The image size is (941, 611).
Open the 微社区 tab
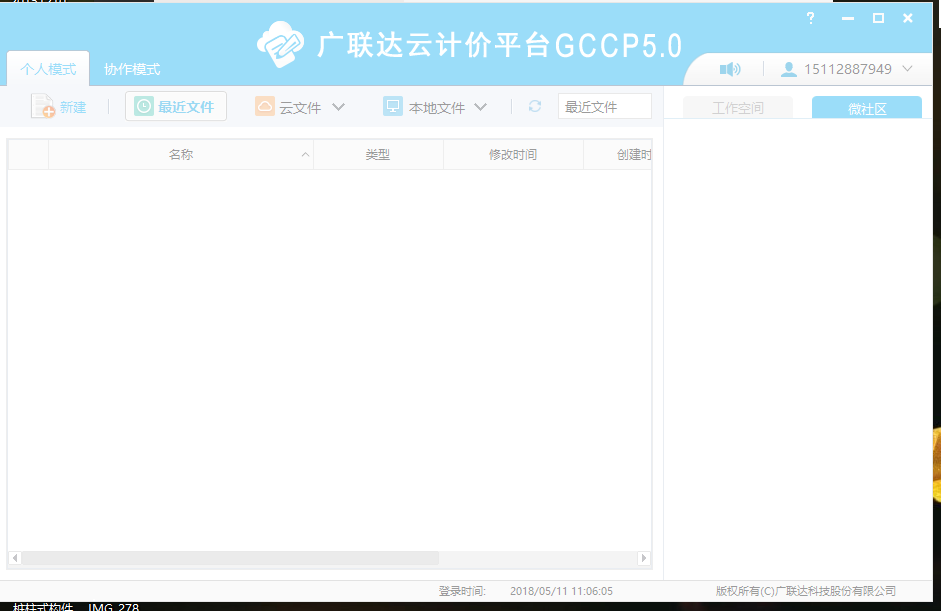point(867,108)
